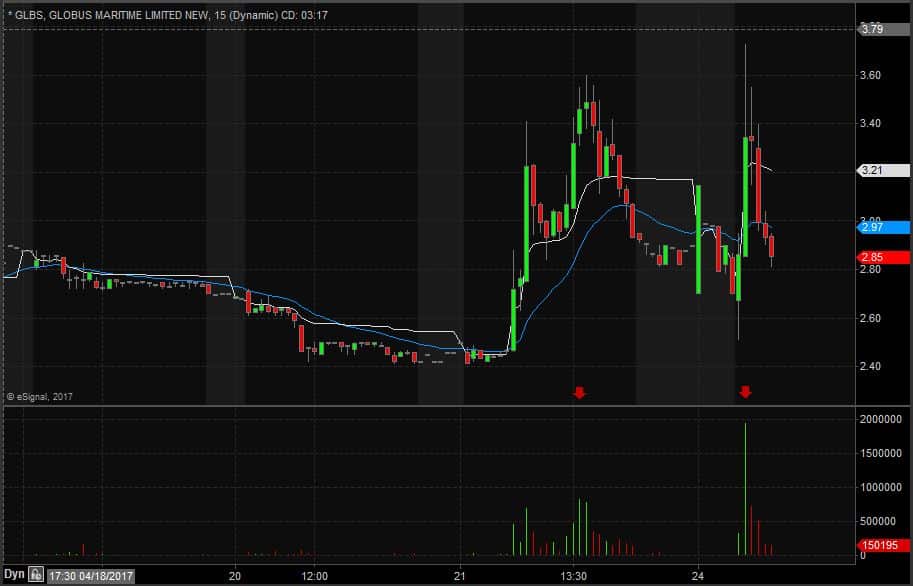
Task: Click the blue 2.97 price marker
Action: pyautogui.click(x=883, y=227)
